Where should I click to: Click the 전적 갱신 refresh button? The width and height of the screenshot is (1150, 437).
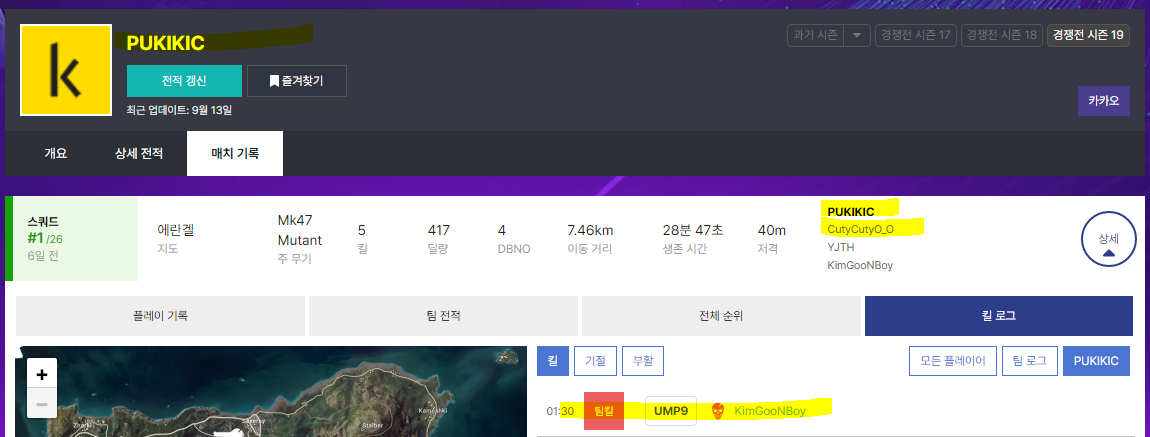click(184, 81)
